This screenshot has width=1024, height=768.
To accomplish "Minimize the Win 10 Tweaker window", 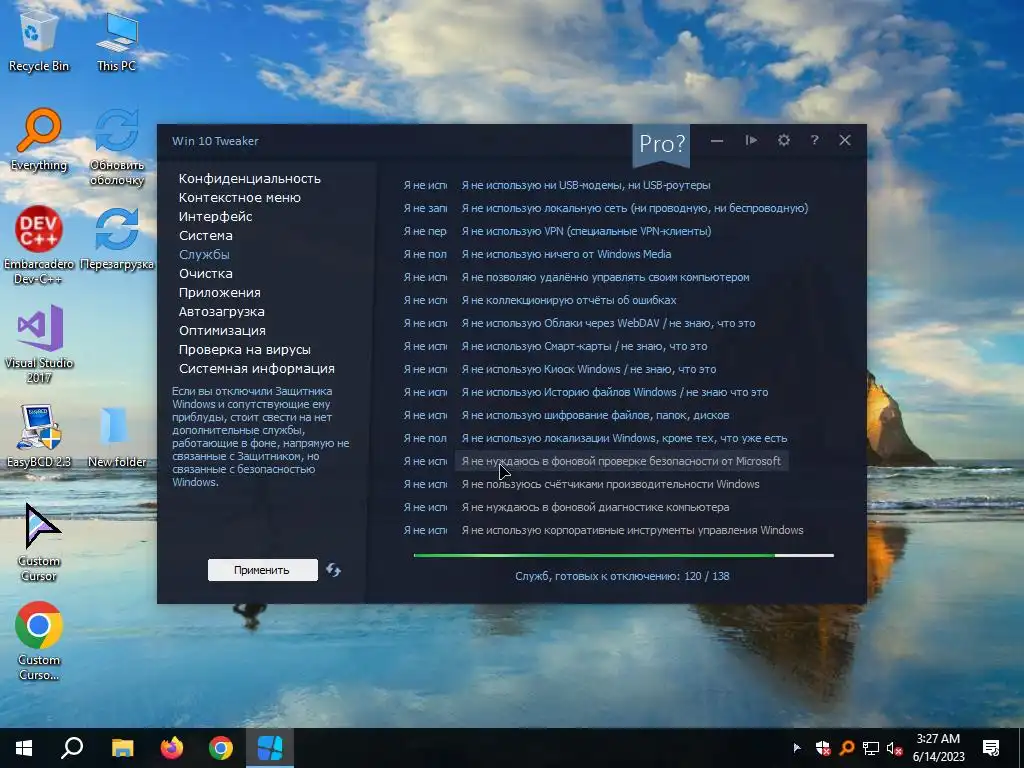I will tap(717, 140).
